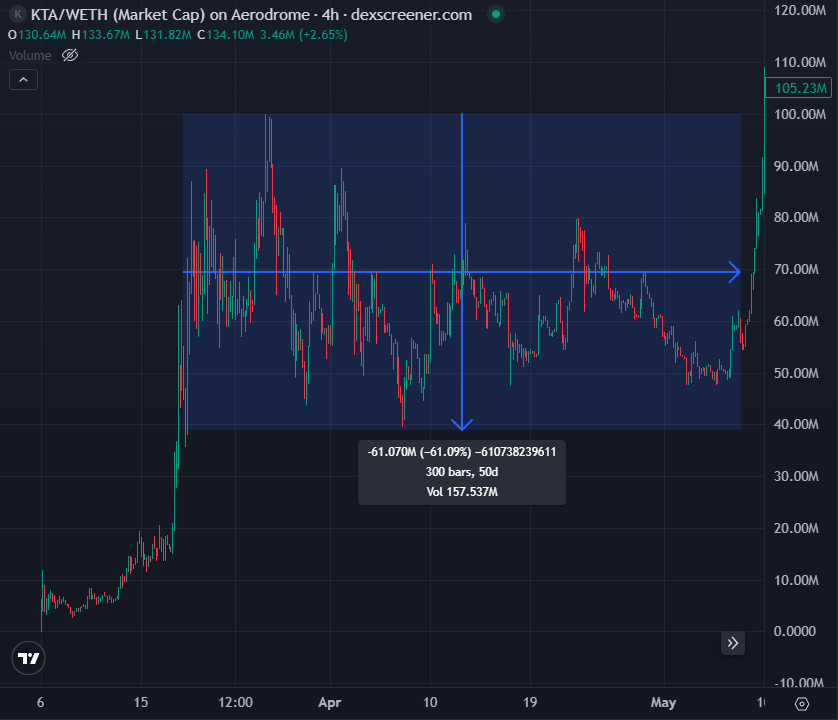Click the measurement tooltip showing -61.09%
The image size is (838, 720).
pyautogui.click(x=462, y=472)
